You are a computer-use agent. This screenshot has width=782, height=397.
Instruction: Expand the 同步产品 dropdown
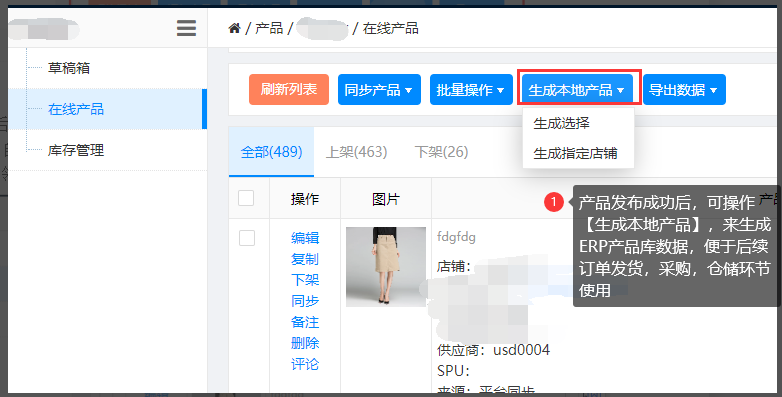(379, 89)
